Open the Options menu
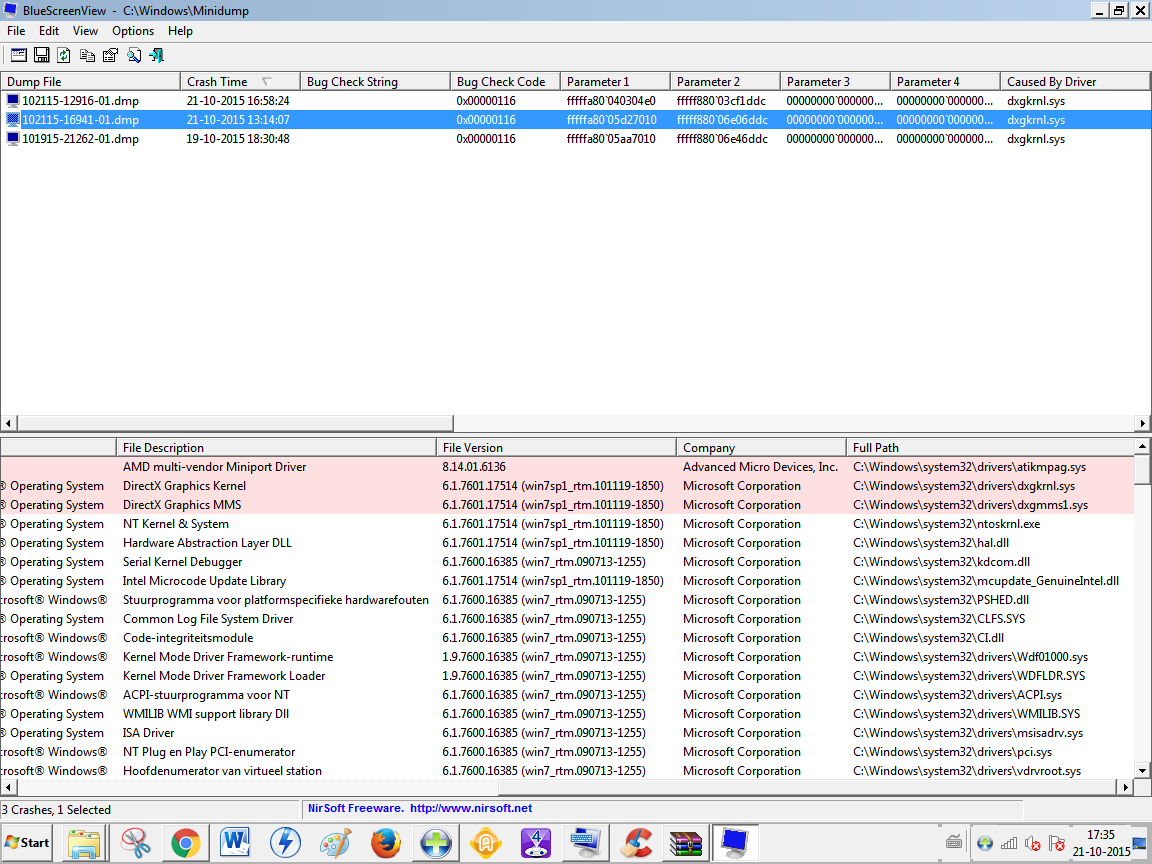Image resolution: width=1152 pixels, height=864 pixels. tap(133, 31)
